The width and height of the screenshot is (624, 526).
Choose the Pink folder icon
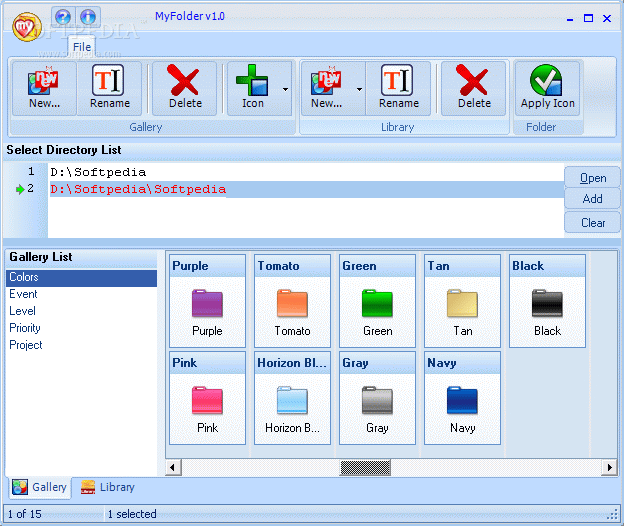pyautogui.click(x=207, y=400)
